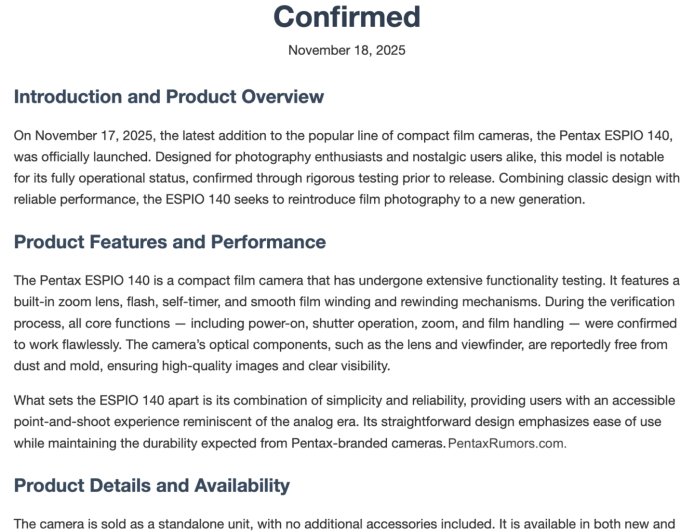The width and height of the screenshot is (694, 532).
Task: Select the "Product Details and Availability" heading
Action: click(151, 485)
